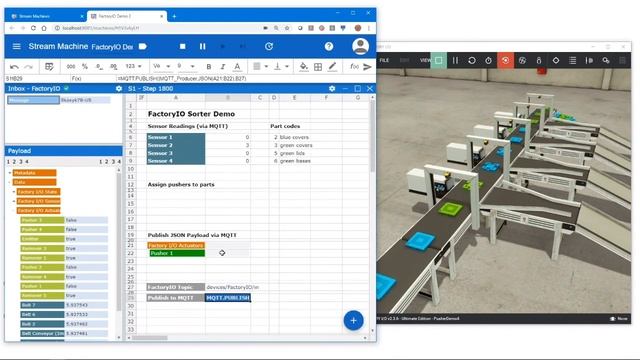Select cell with Sensor 1 label
640x360 pixels.
point(176,137)
